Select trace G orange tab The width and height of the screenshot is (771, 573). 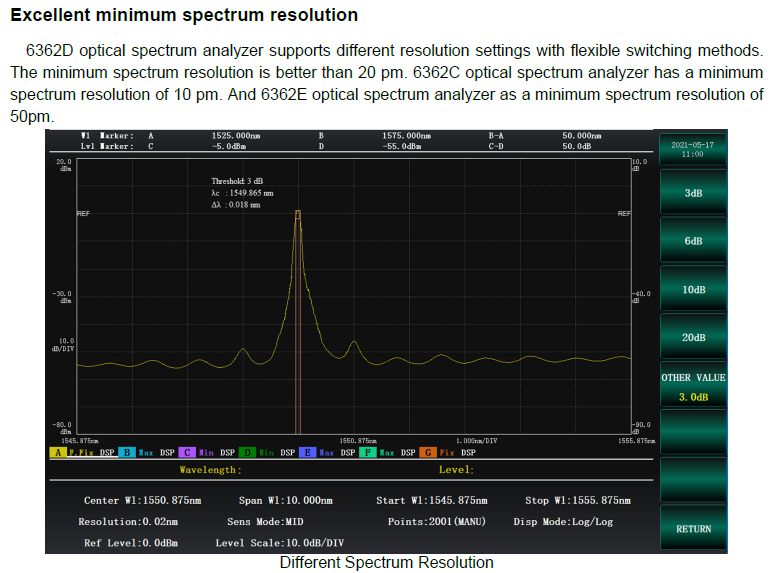[x=428, y=452]
